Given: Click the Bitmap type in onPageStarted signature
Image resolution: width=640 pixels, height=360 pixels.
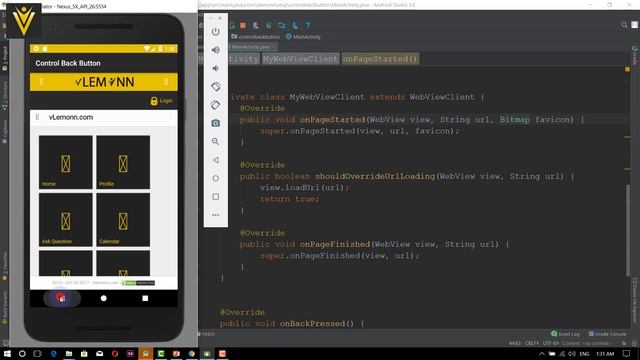Looking at the screenshot, I should click(x=515, y=120).
